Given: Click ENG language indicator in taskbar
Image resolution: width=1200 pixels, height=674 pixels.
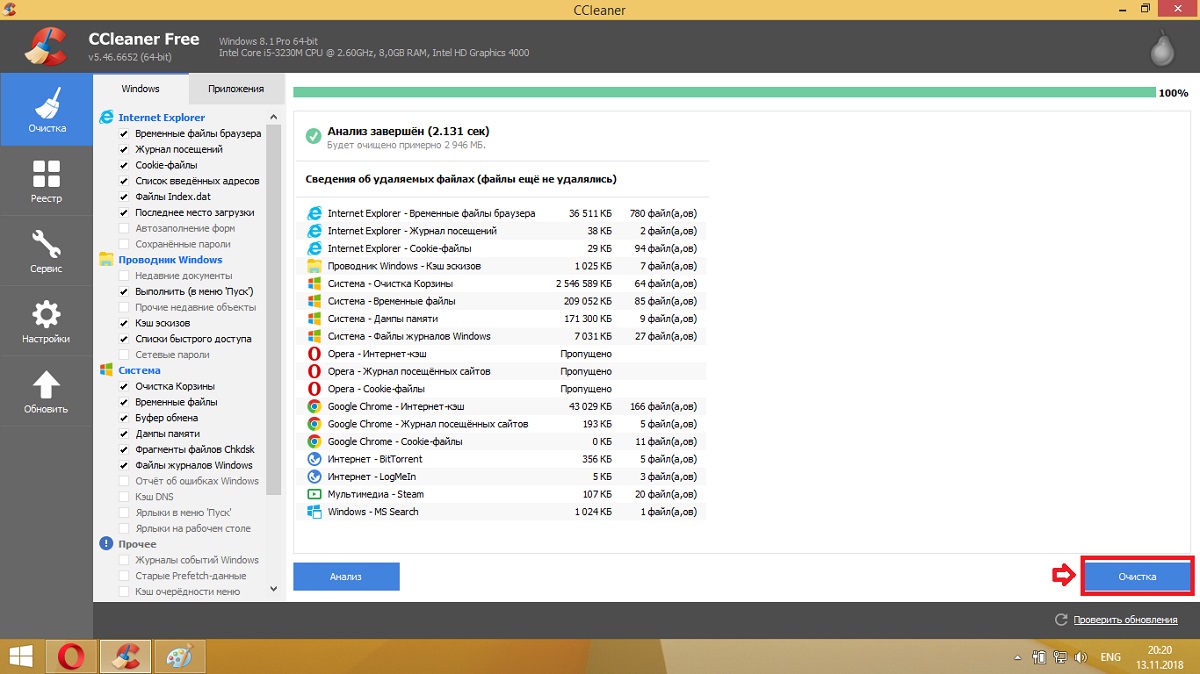Looking at the screenshot, I should click(x=1110, y=657).
